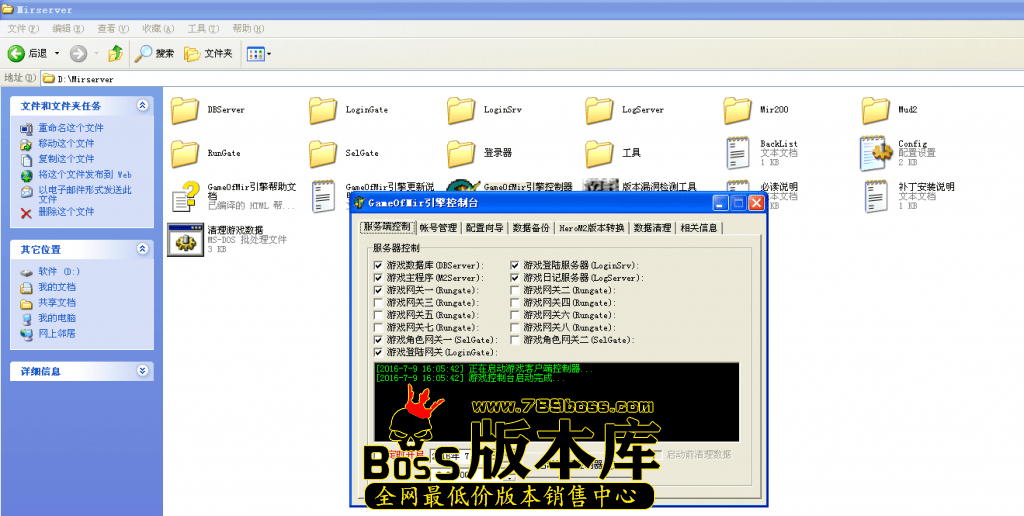The width and height of the screenshot is (1024, 516).
Task: Open the Config settings file
Action: coord(876,152)
